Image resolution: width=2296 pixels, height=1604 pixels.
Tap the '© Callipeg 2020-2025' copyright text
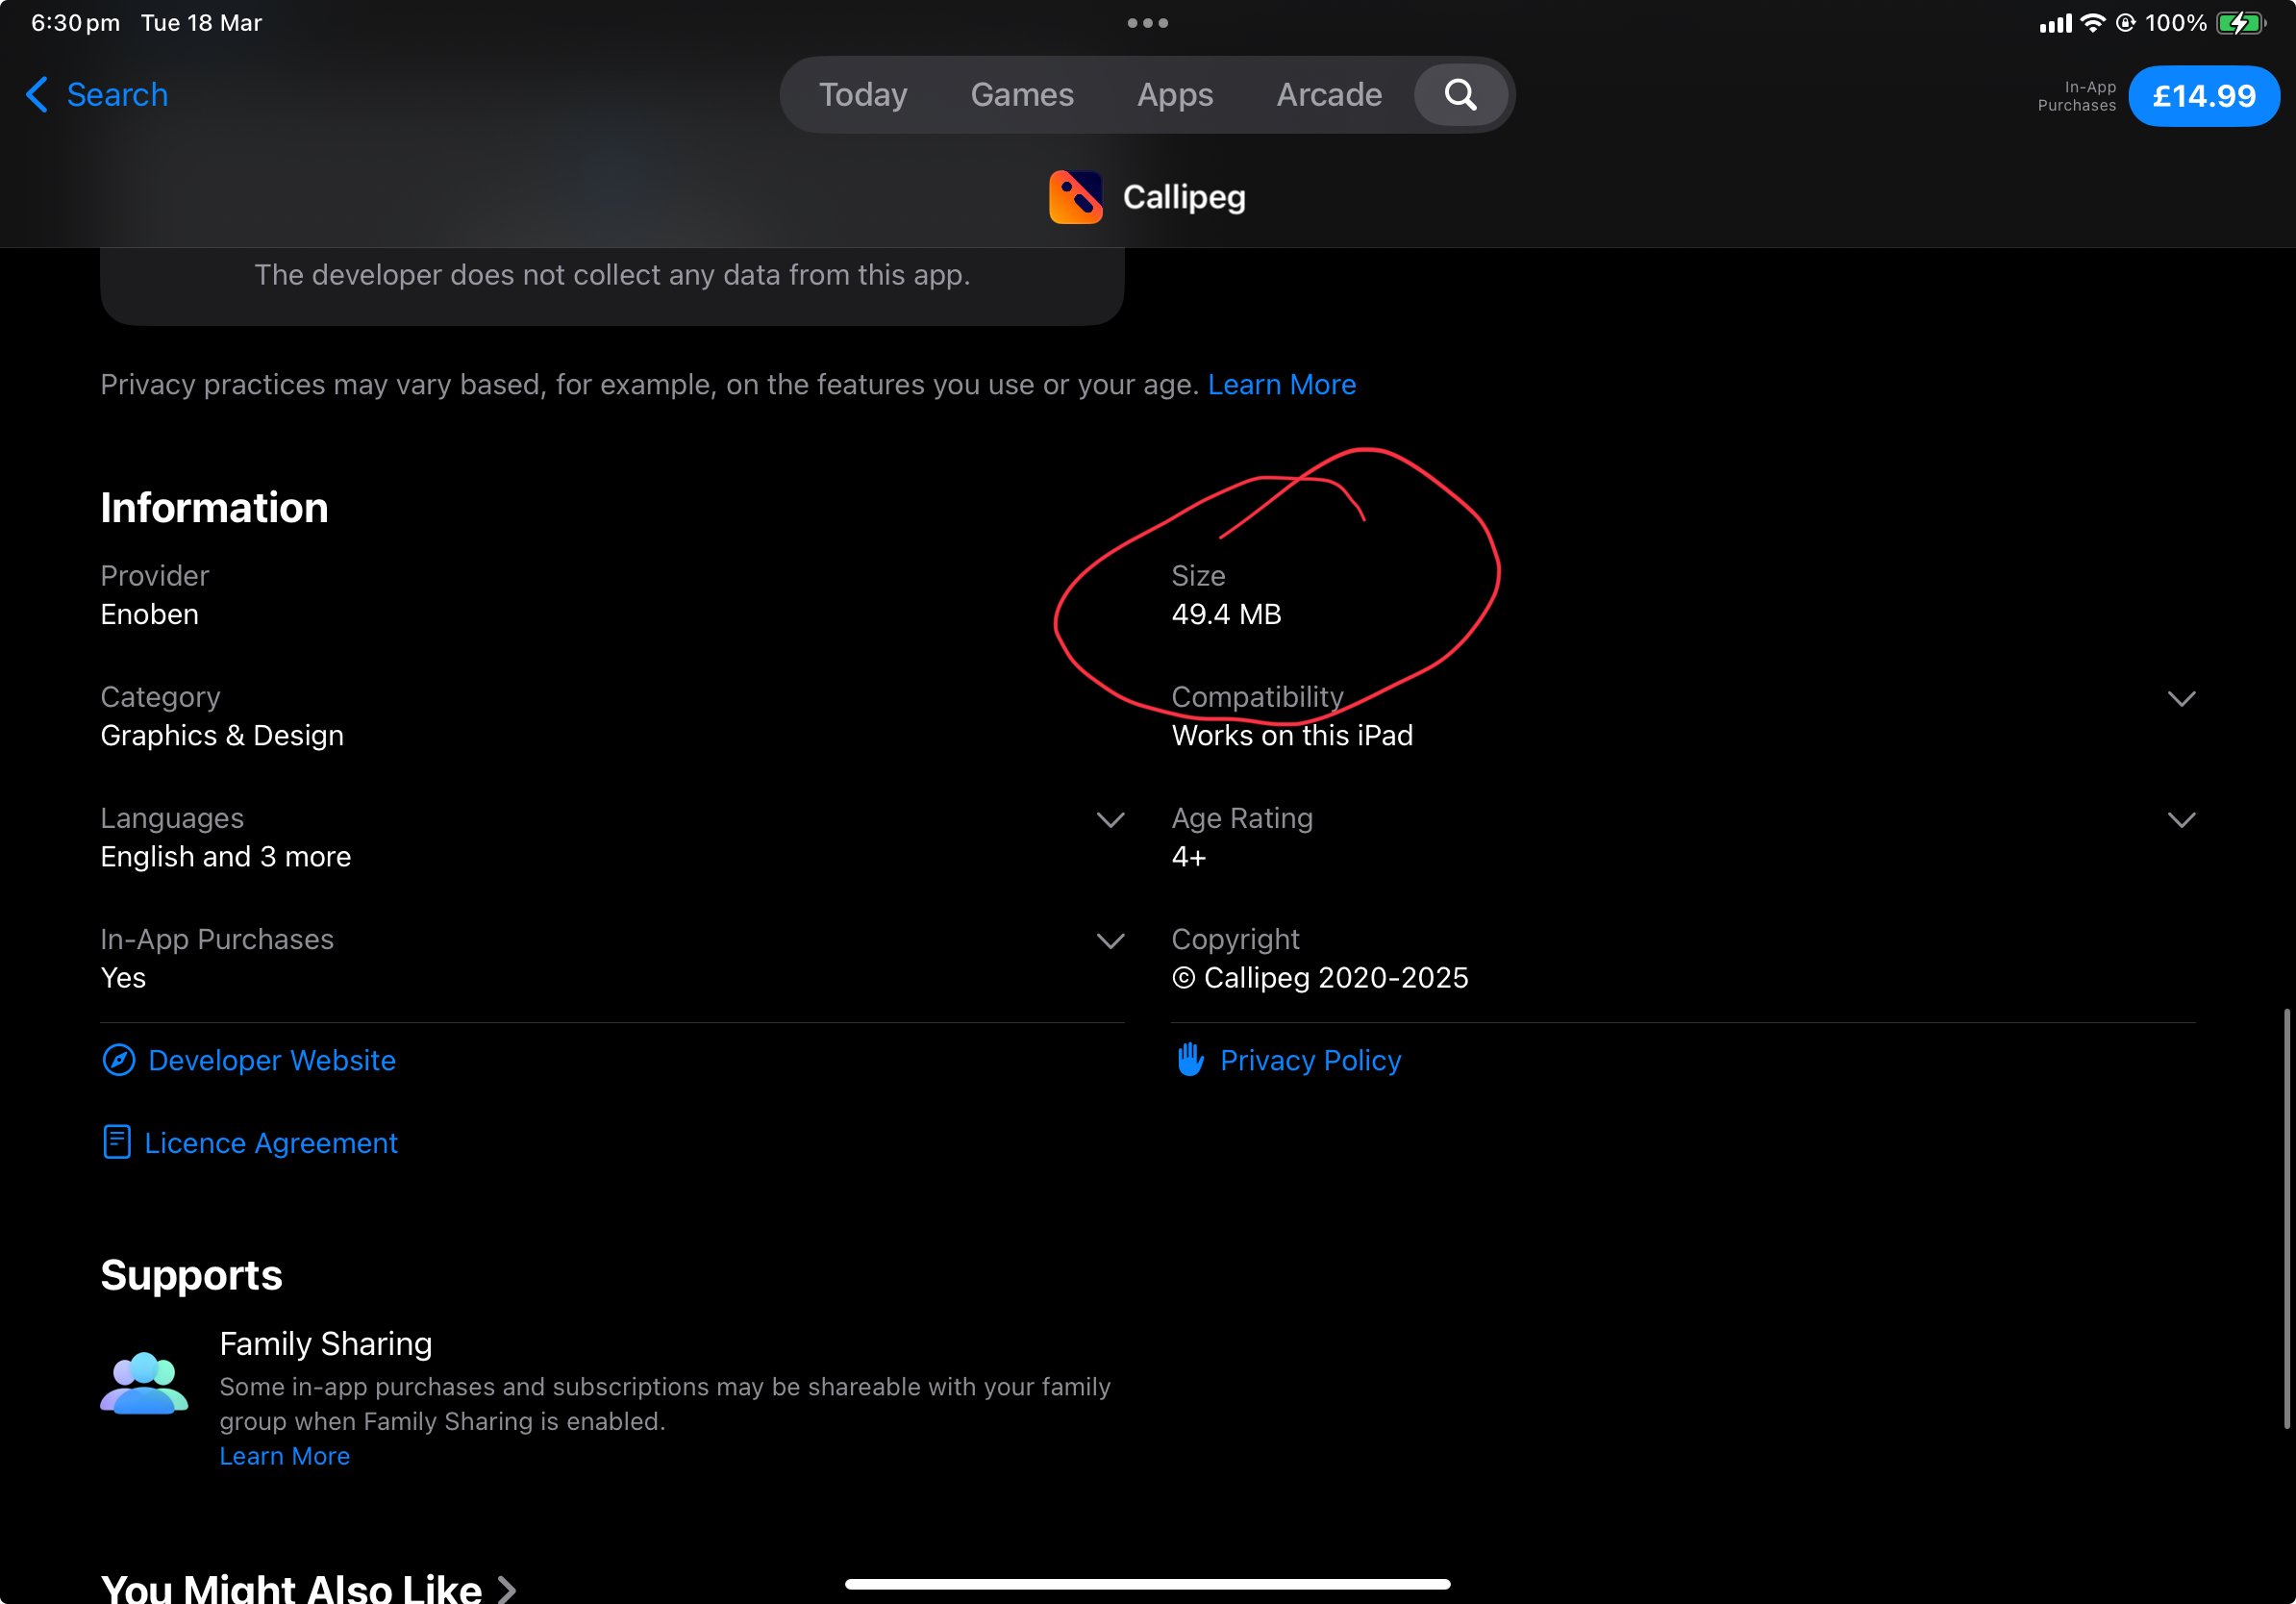coord(1319,978)
